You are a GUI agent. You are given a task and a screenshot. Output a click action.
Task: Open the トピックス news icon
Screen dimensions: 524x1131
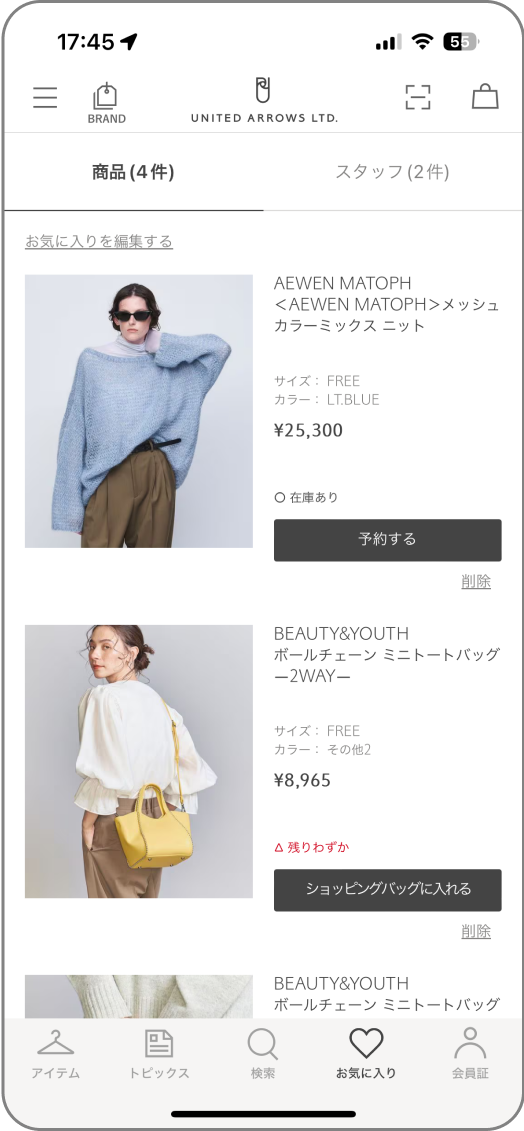click(x=159, y=1054)
